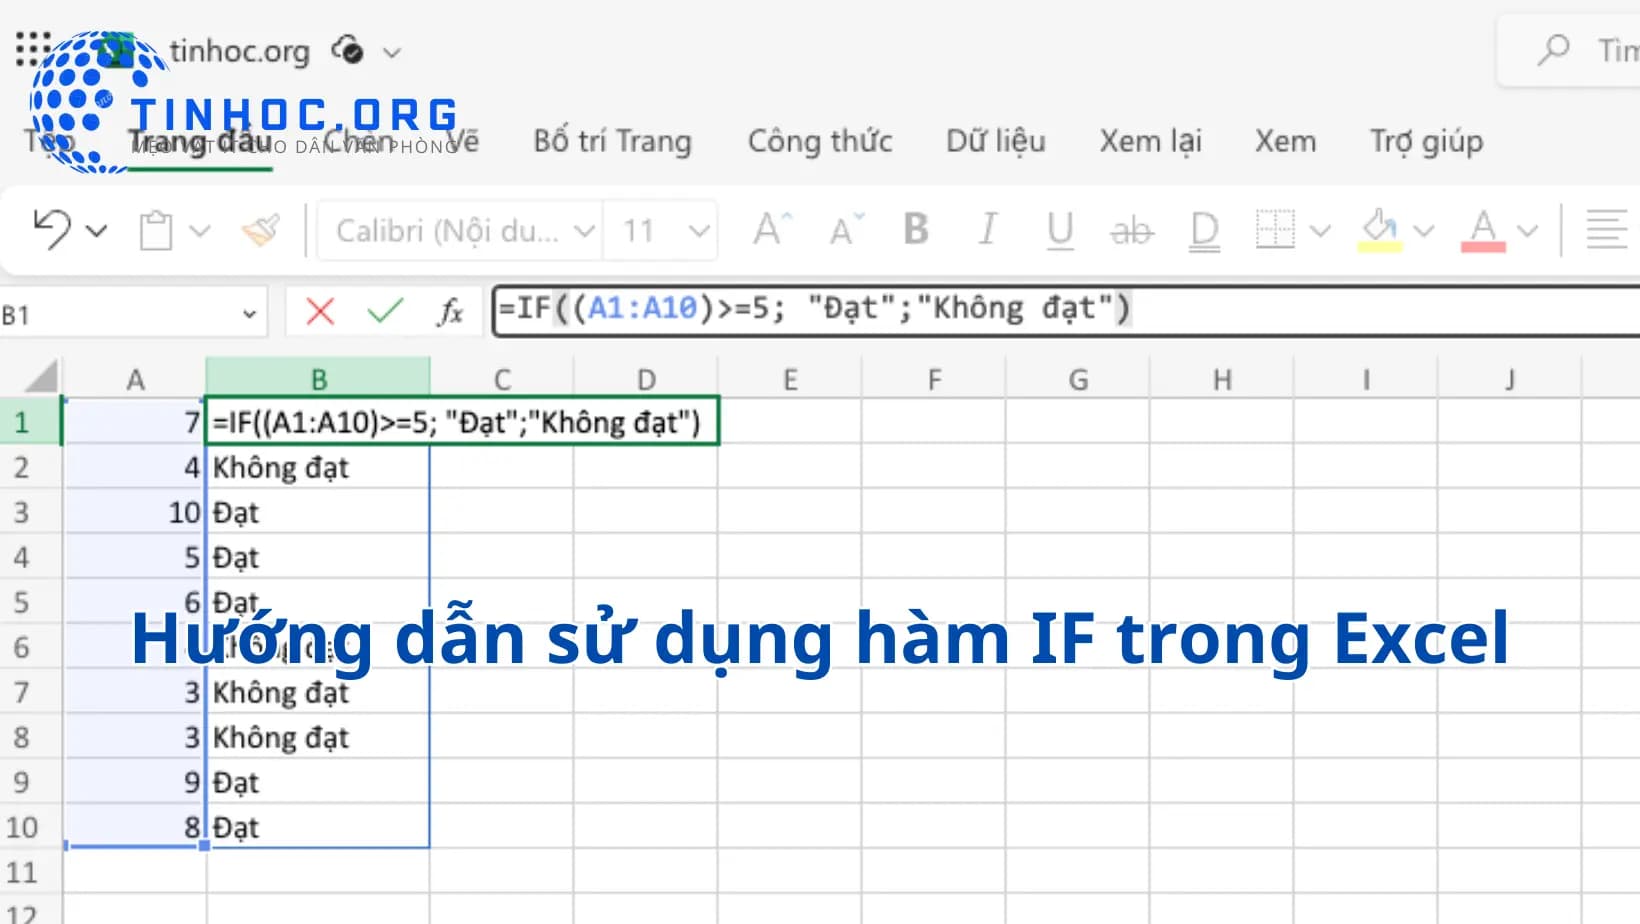Cancel formula entry with the X icon

click(318, 311)
